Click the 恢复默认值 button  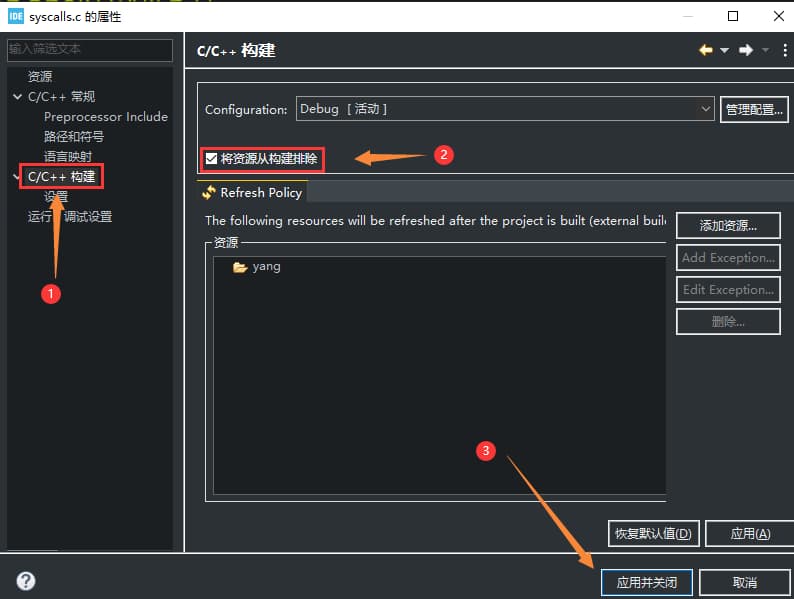[x=653, y=533]
